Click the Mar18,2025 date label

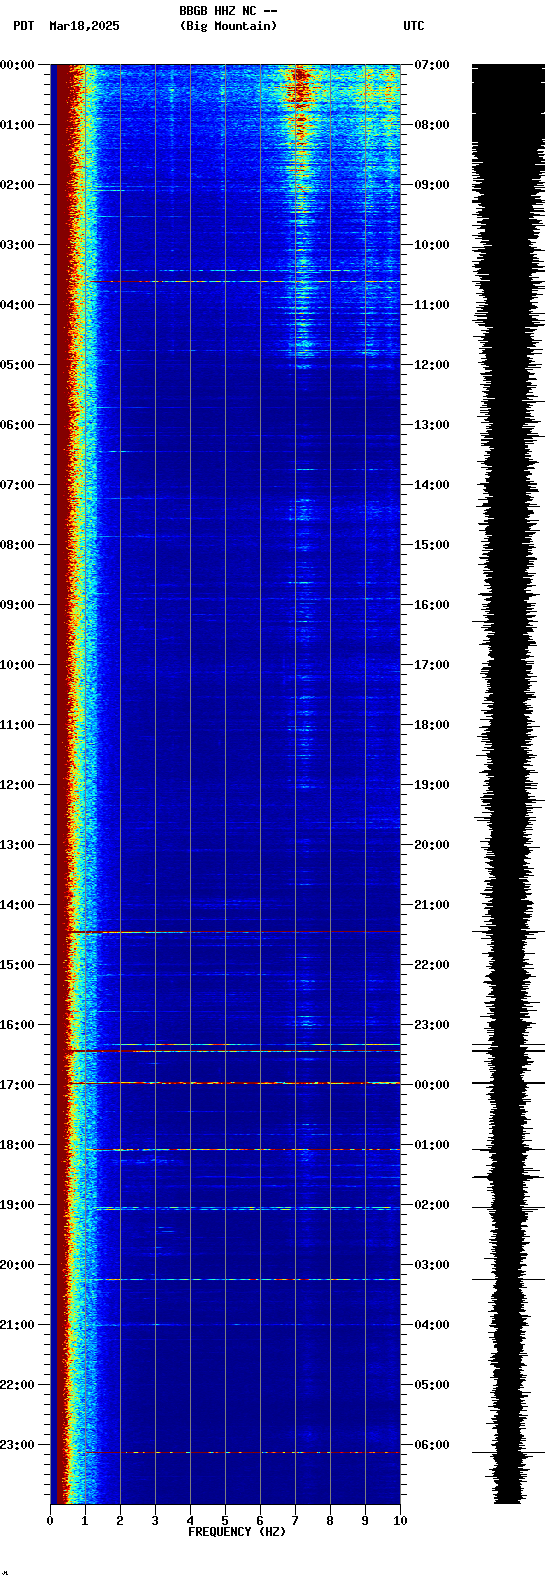pos(84,26)
